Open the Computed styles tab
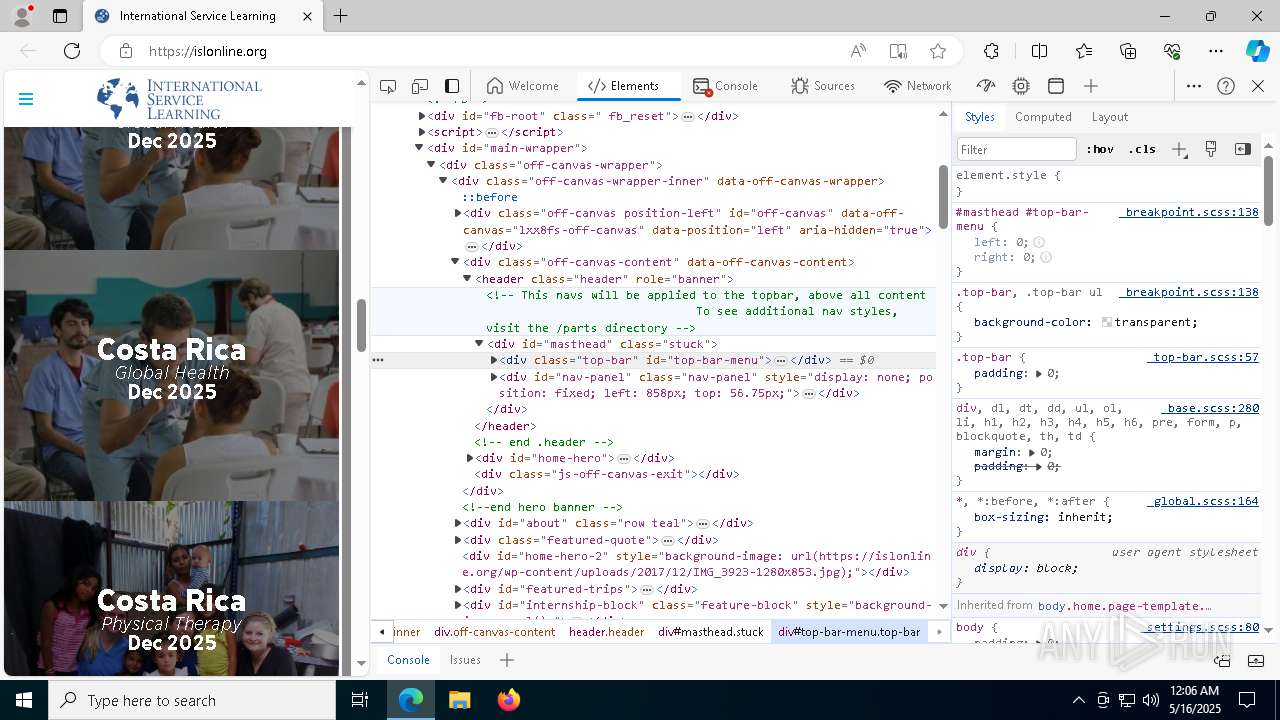This screenshot has height=720, width=1280. pyautogui.click(x=1043, y=117)
